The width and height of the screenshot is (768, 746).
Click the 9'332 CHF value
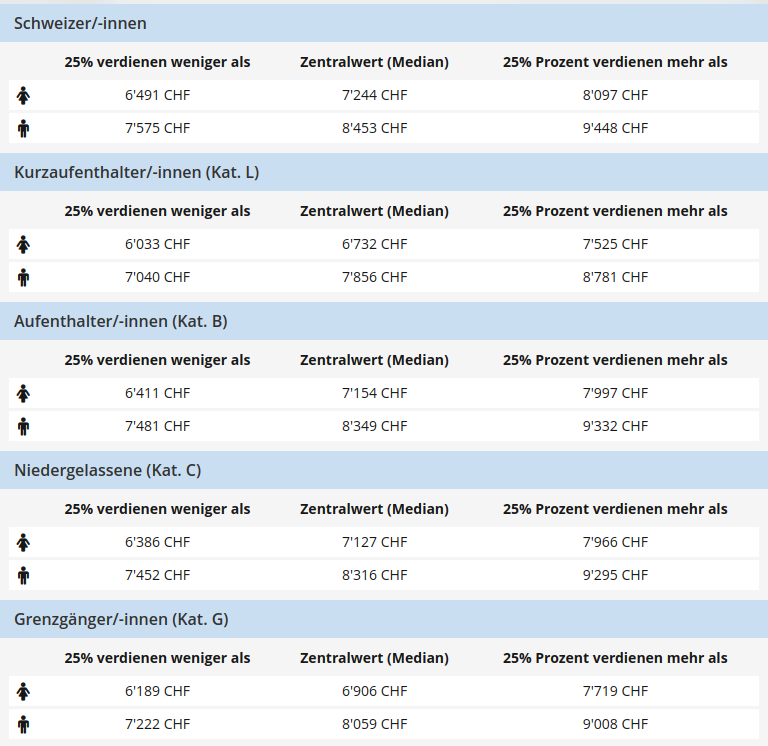pyautogui.click(x=615, y=426)
